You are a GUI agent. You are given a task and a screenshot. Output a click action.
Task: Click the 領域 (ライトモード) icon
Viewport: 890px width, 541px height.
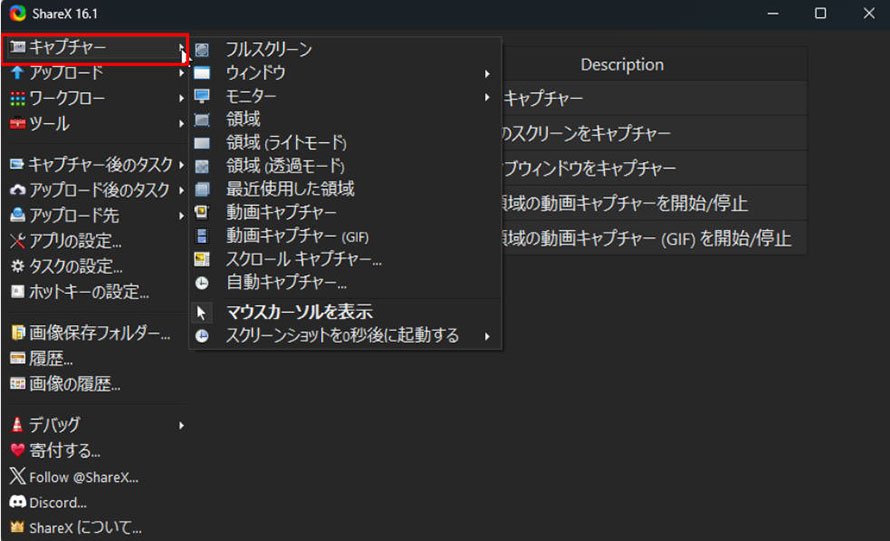tap(202, 143)
